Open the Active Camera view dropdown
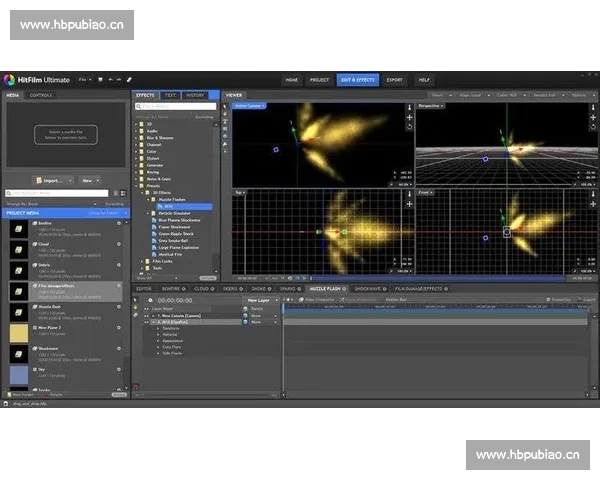 (x=250, y=105)
